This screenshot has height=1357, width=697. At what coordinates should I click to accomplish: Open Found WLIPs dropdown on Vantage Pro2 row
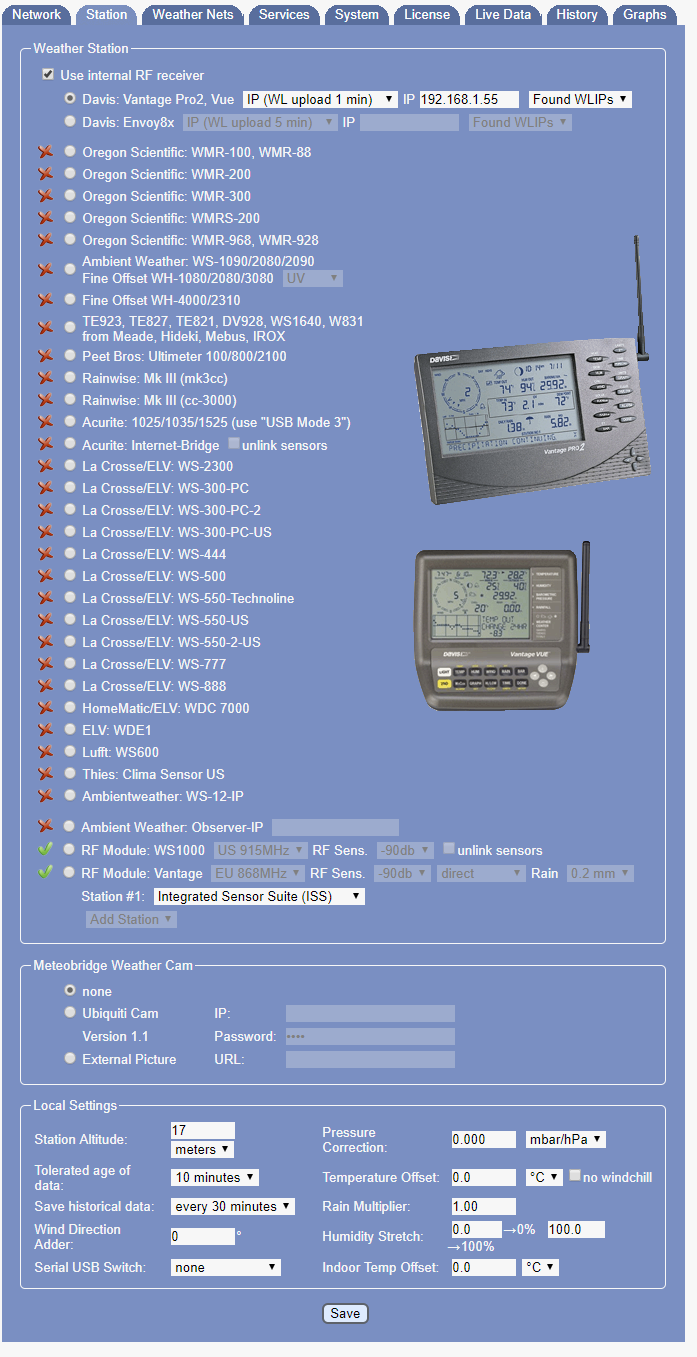click(x=580, y=99)
